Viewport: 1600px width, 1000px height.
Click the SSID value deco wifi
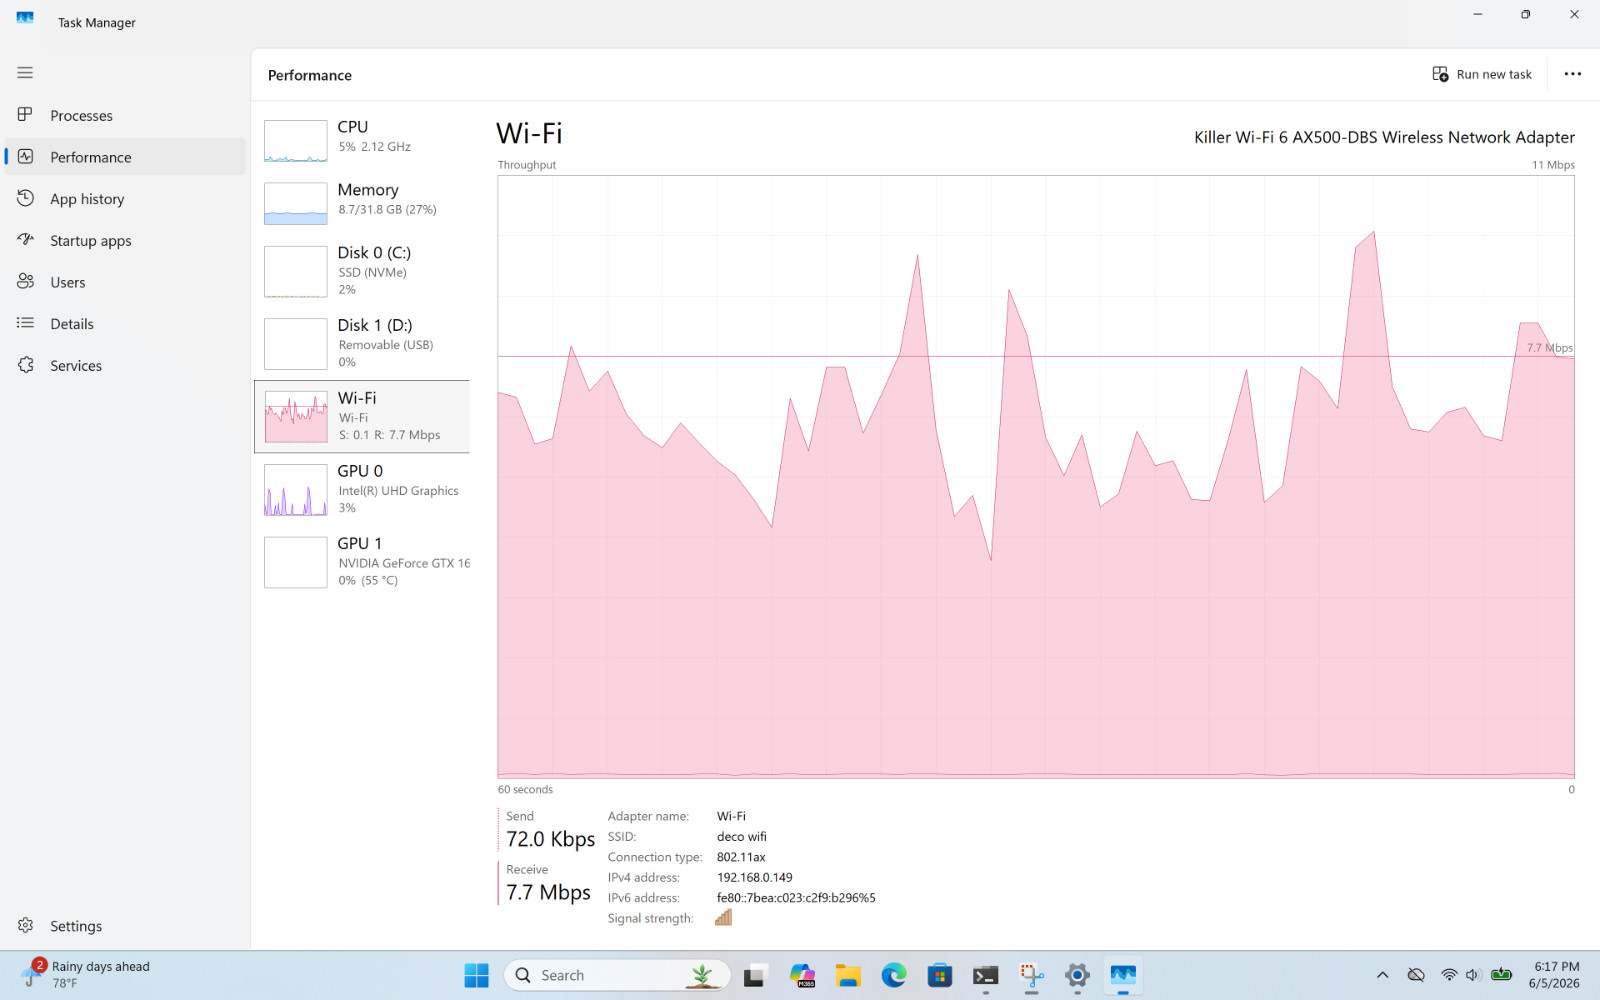click(742, 837)
